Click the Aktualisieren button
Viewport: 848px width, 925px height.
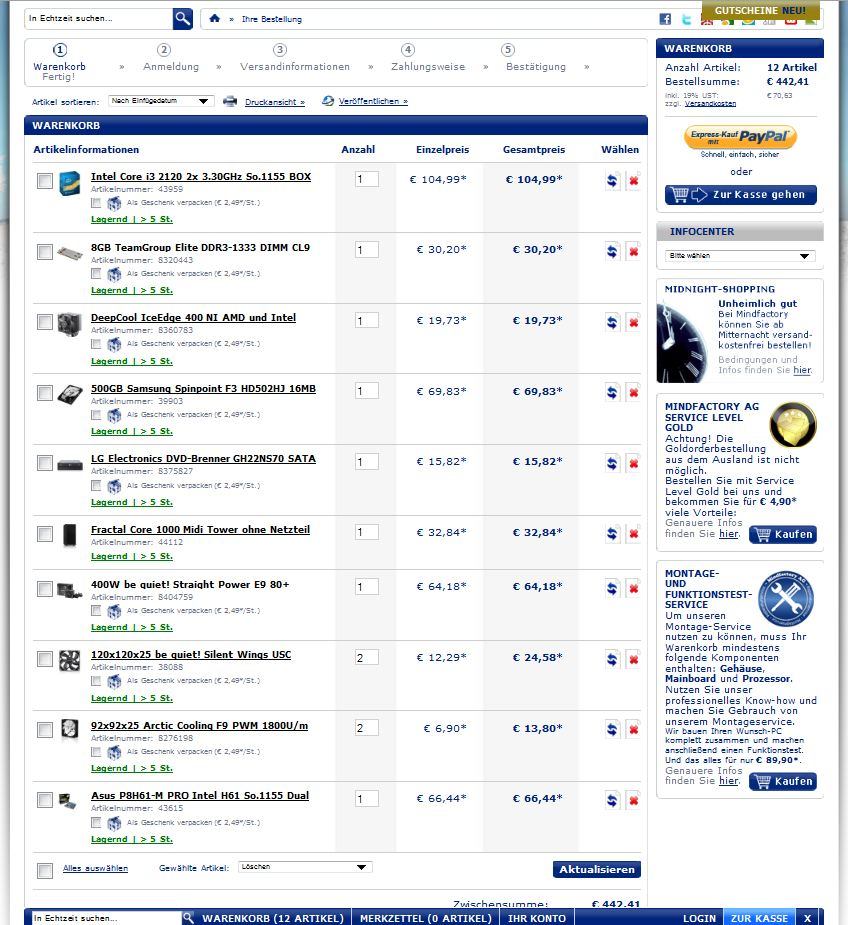tap(597, 870)
